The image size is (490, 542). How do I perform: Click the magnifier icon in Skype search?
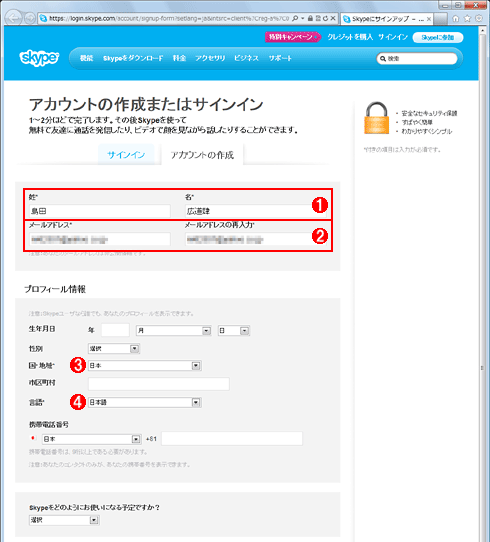(x=383, y=59)
